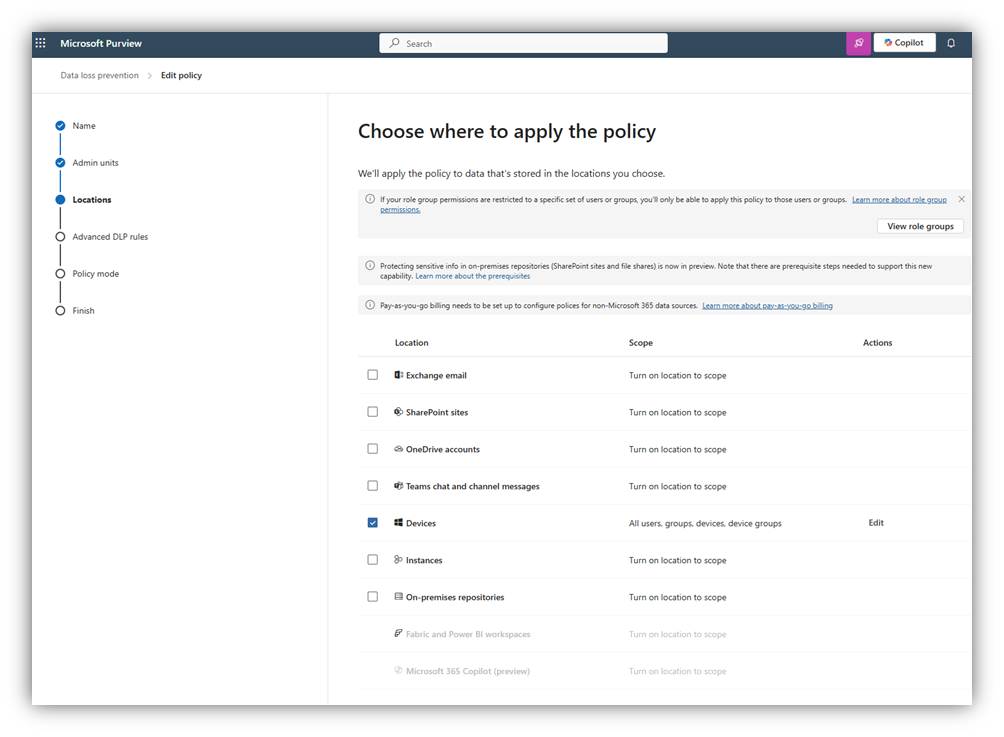Click the On-premises repositories icon

[x=398, y=597]
